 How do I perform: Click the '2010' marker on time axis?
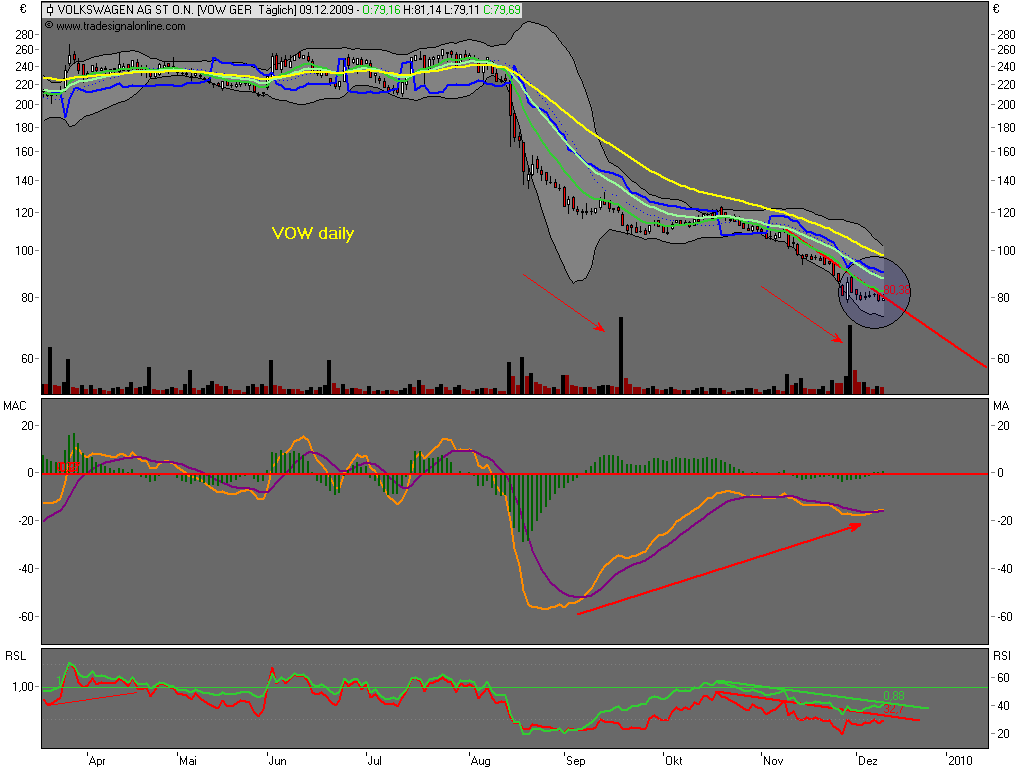point(958,759)
